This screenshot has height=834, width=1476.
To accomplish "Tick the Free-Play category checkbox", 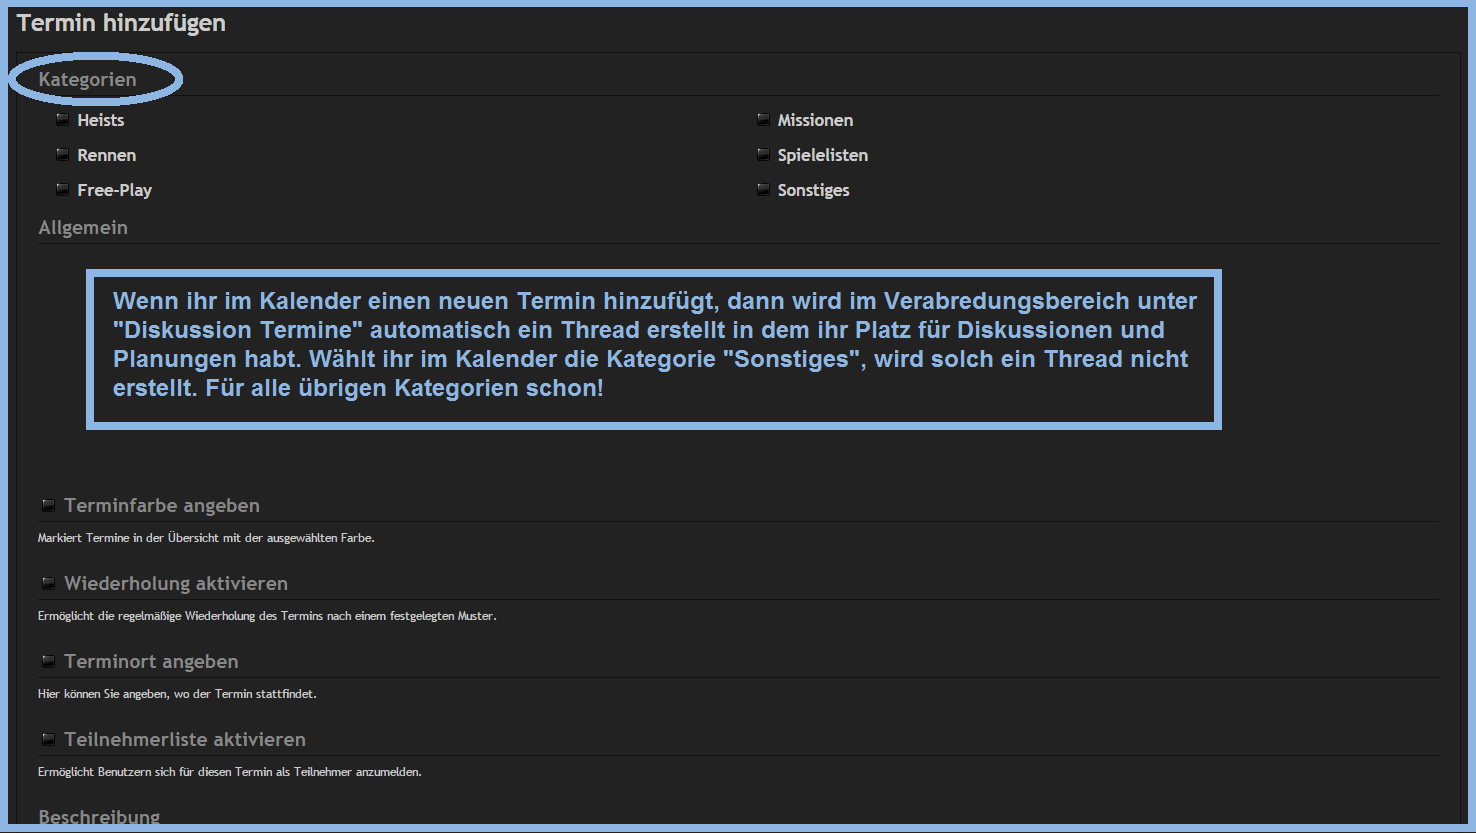I will [x=63, y=190].
